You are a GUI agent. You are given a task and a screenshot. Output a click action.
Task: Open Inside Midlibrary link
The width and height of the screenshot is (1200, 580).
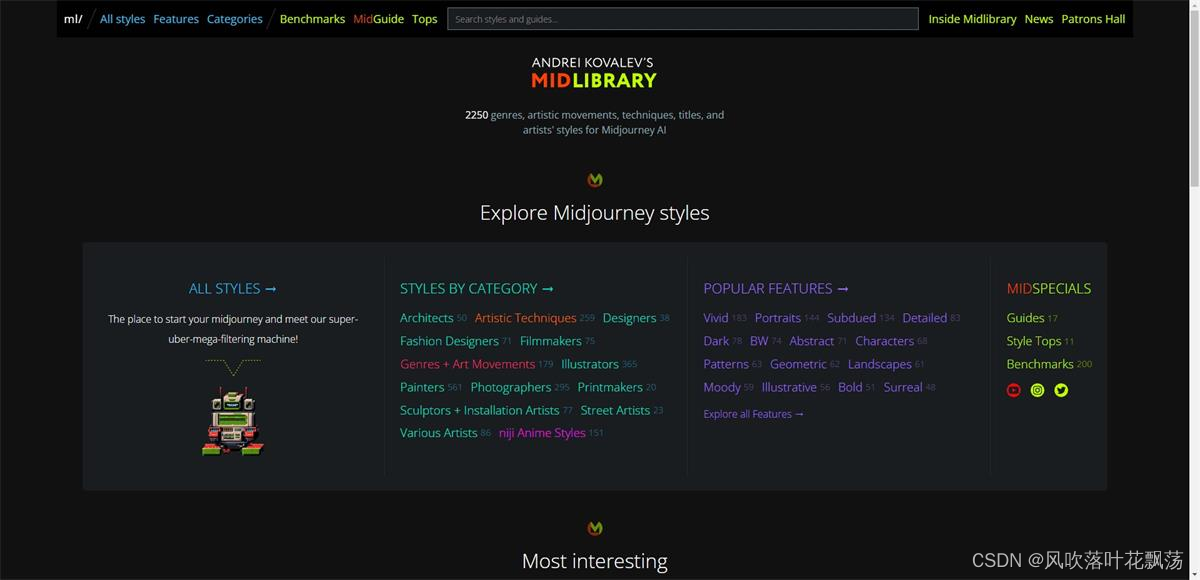[972, 19]
